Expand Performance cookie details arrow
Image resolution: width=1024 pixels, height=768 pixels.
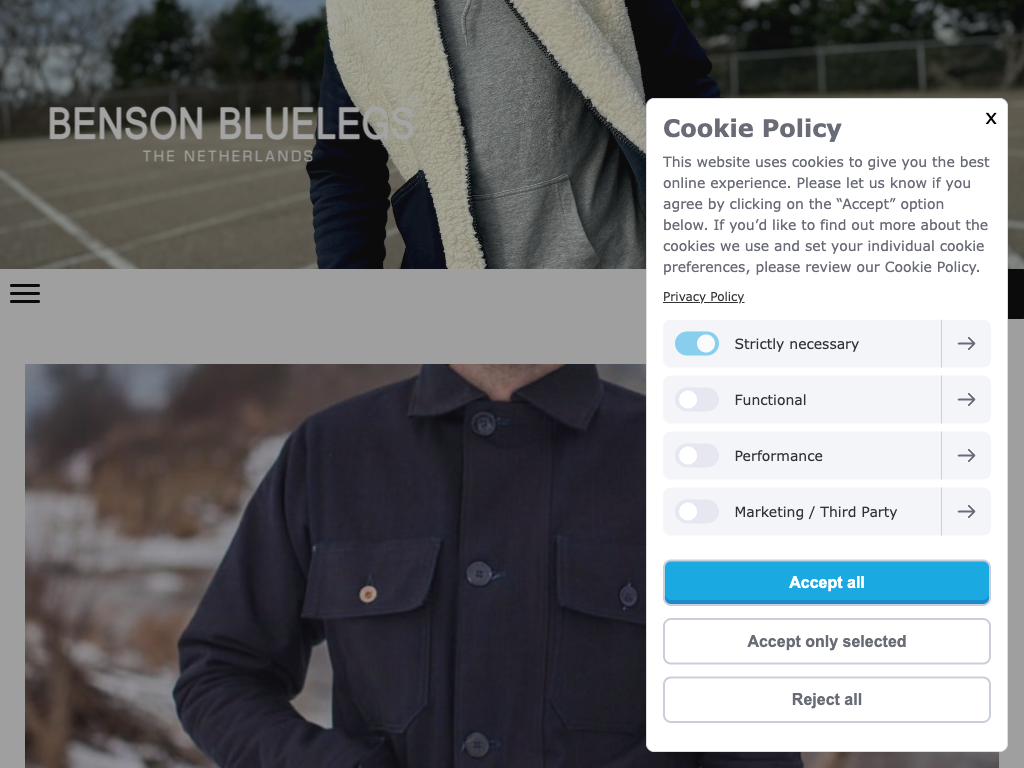point(966,456)
